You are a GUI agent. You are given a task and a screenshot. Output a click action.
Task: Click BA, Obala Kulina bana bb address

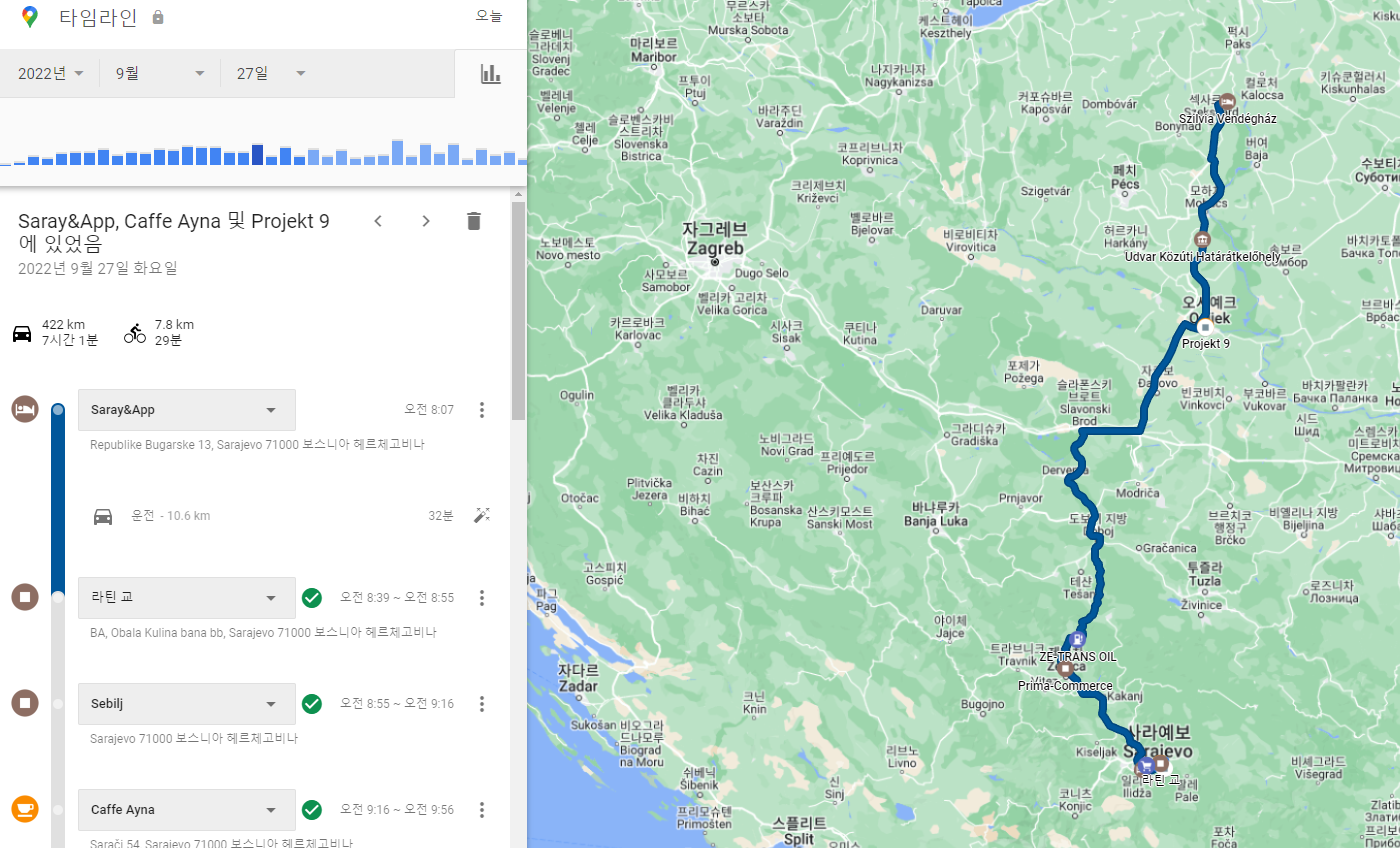coord(263,633)
